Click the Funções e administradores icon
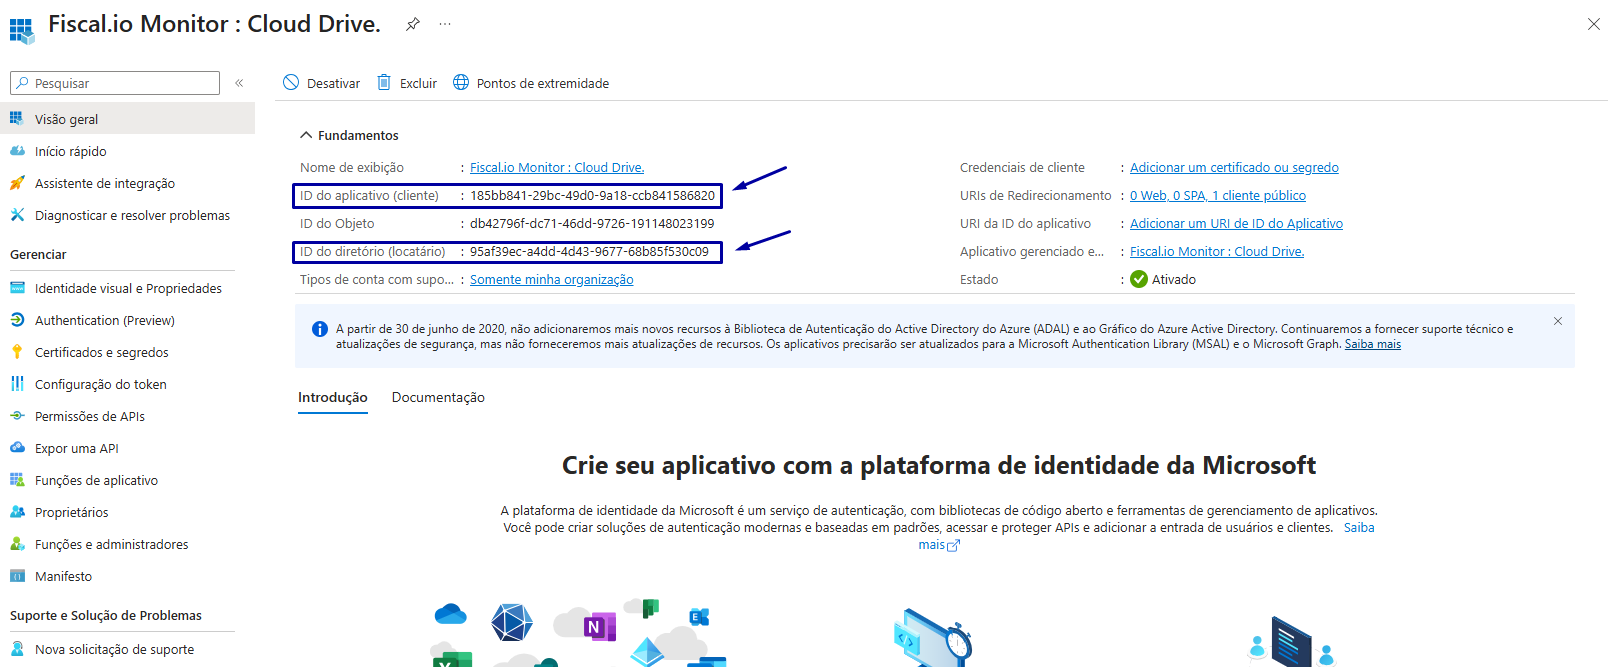Viewport: 1608px width, 667px height. pyautogui.click(x=17, y=544)
